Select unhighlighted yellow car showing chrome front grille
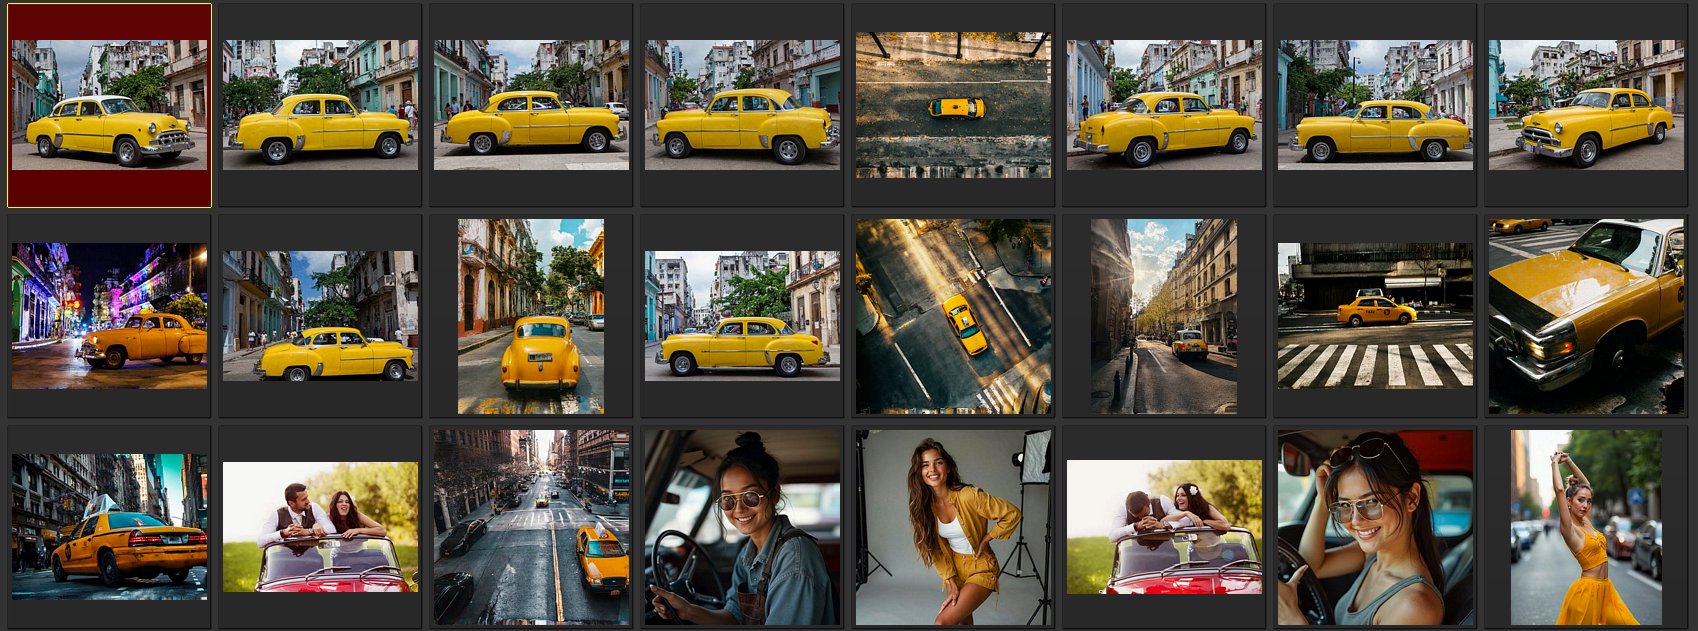 (1586, 105)
